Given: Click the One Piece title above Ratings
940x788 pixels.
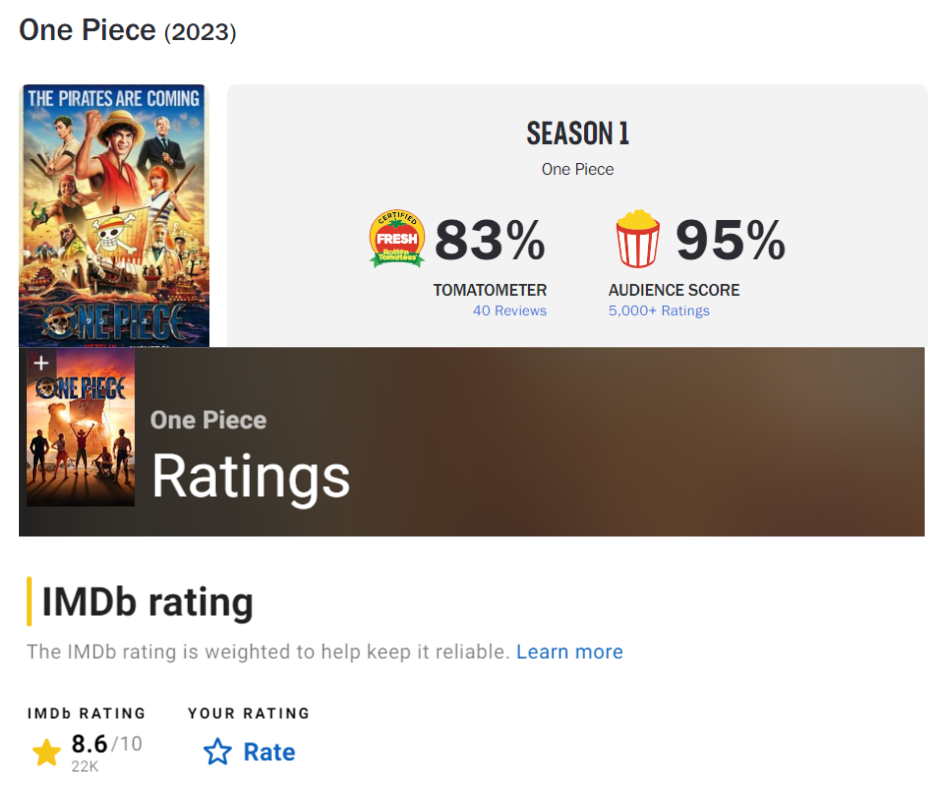Looking at the screenshot, I should (x=208, y=420).
